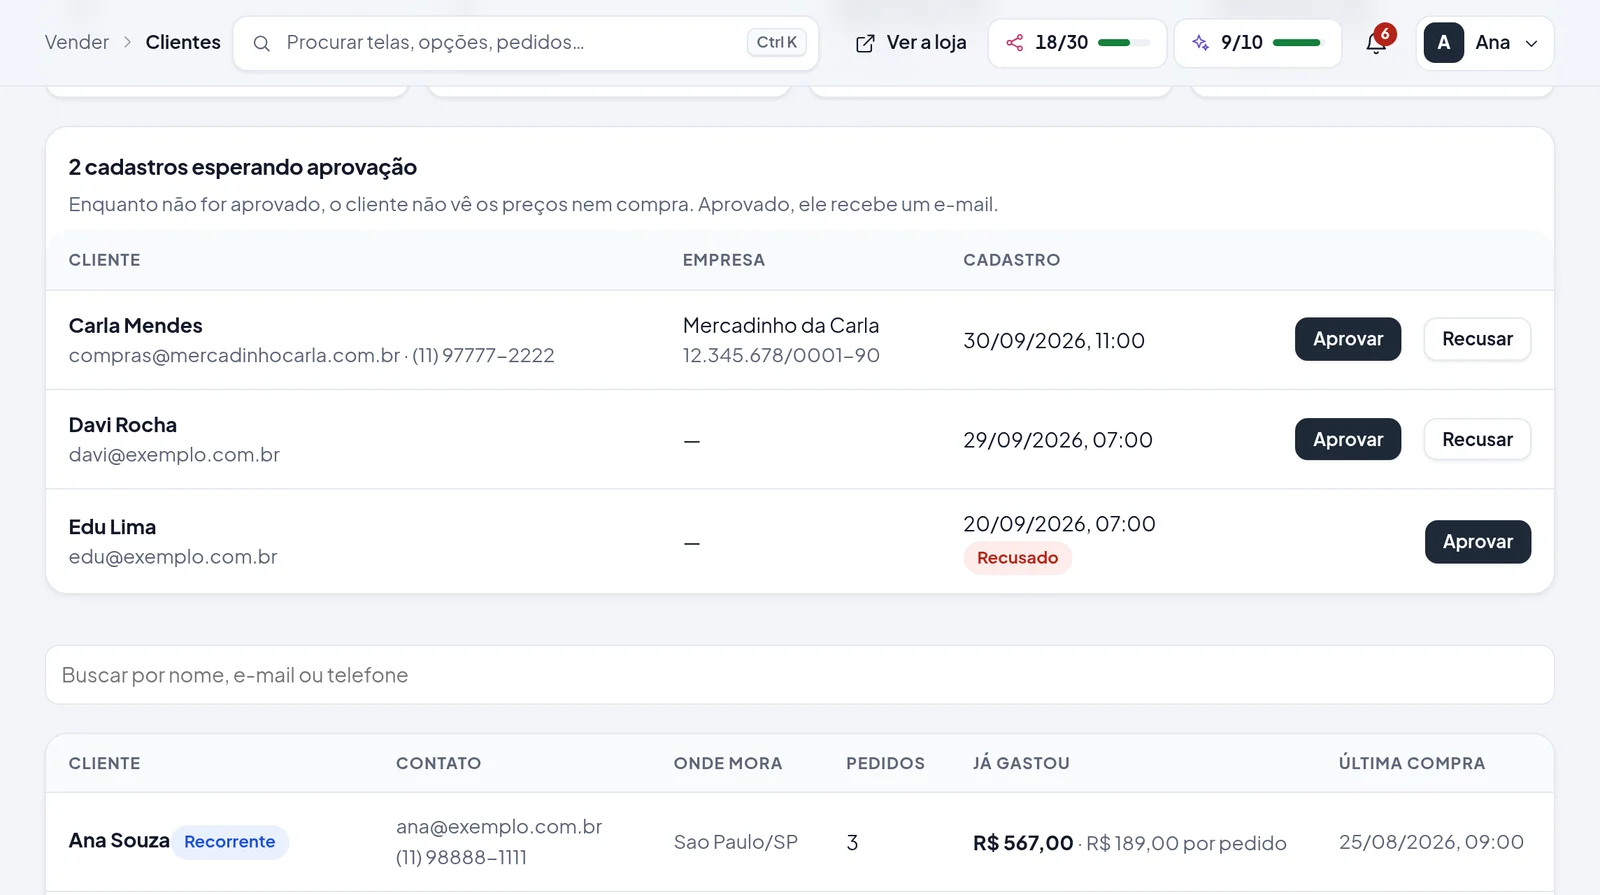Click the Ctrl K shortcut badge

coord(776,42)
